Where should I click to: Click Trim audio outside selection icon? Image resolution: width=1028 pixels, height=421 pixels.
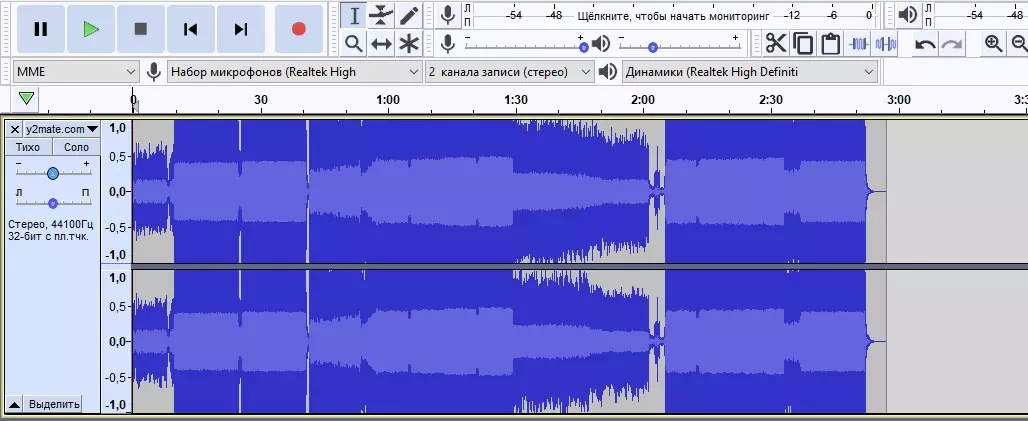(x=858, y=44)
